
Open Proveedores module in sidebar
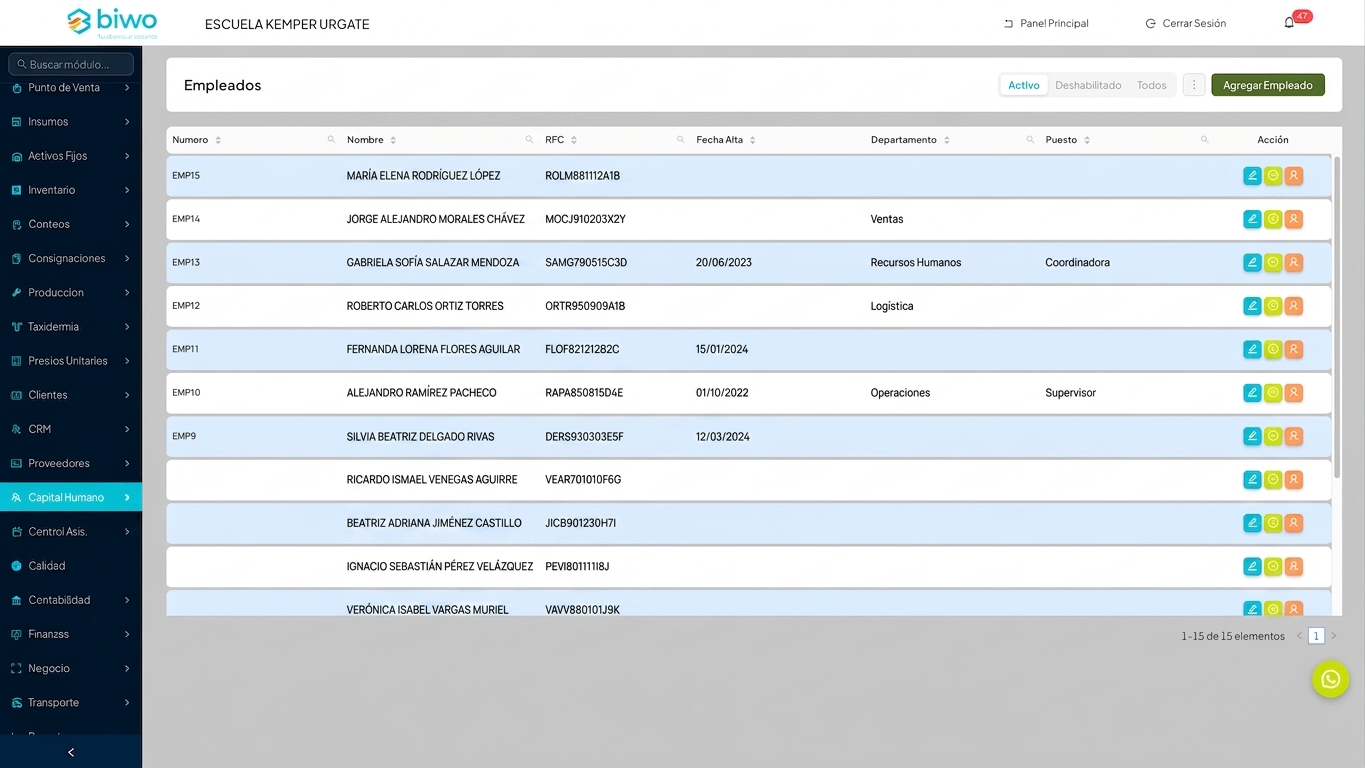coord(71,464)
